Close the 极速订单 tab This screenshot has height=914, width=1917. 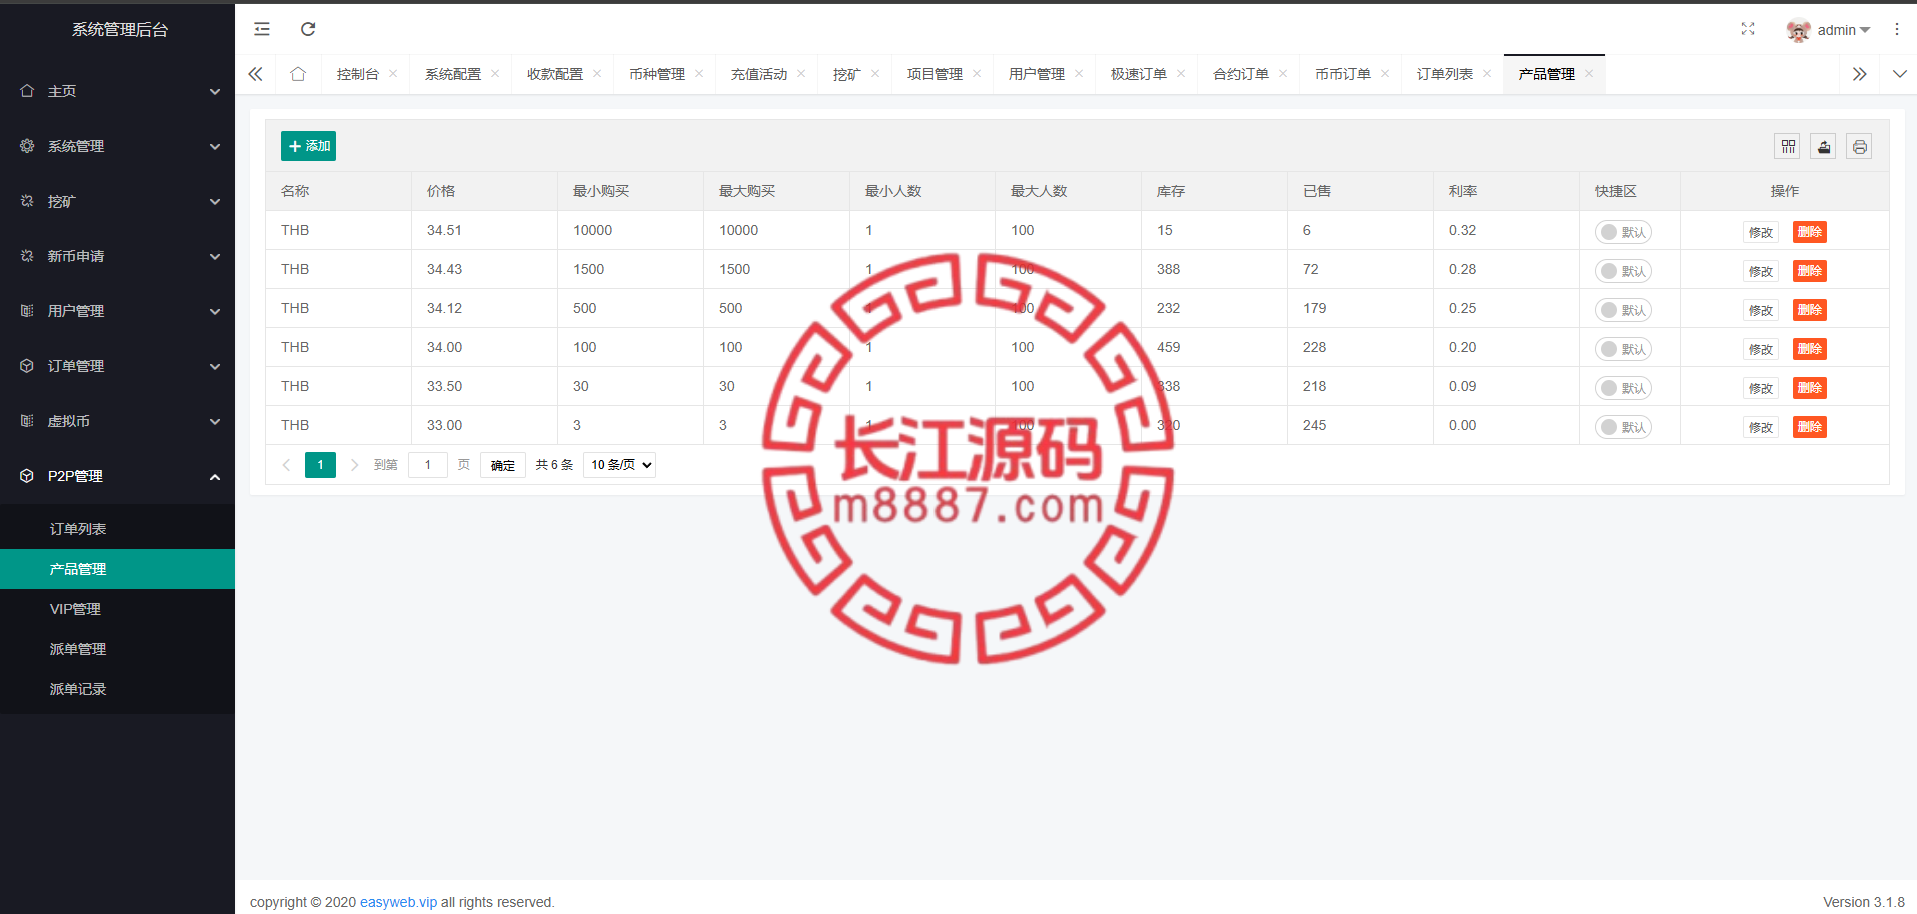(1181, 74)
